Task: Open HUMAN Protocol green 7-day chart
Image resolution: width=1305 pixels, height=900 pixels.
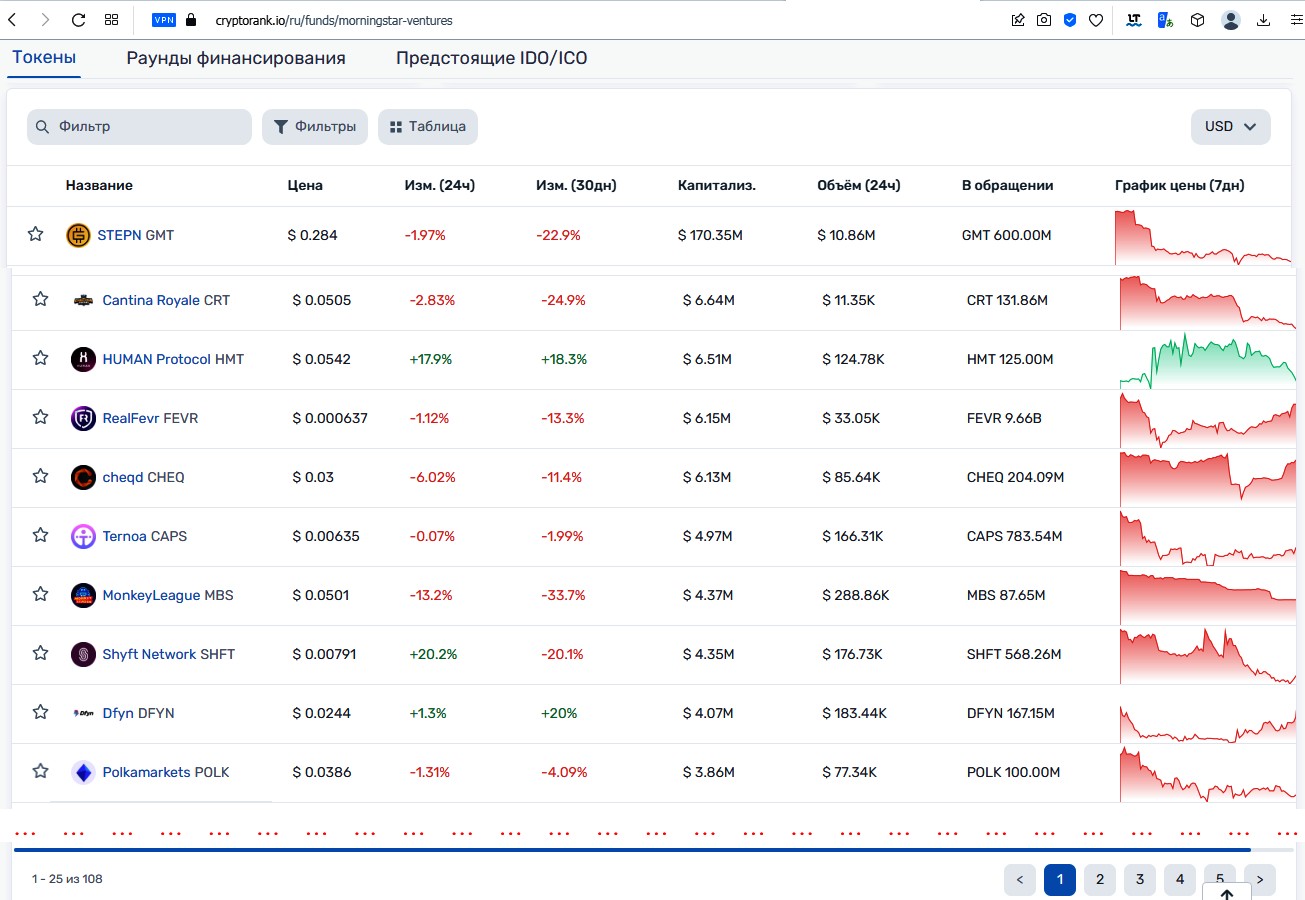Action: 1207,361
